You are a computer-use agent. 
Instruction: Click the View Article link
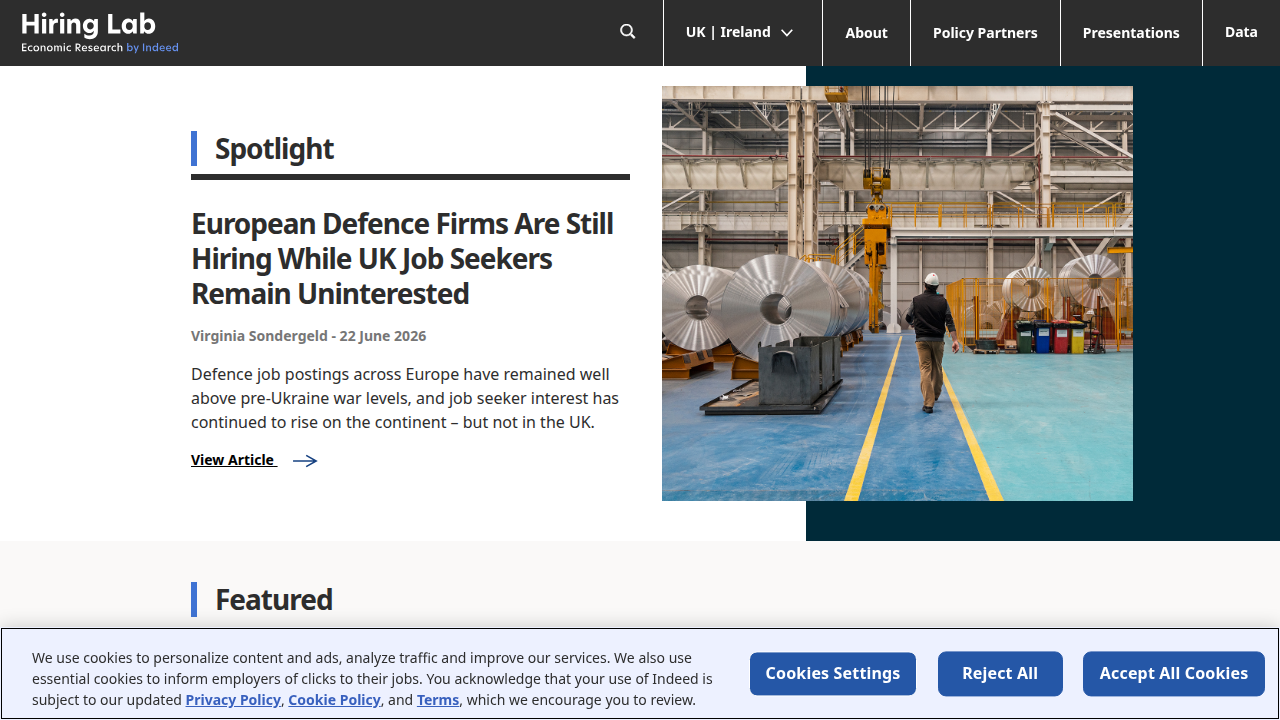(233, 460)
